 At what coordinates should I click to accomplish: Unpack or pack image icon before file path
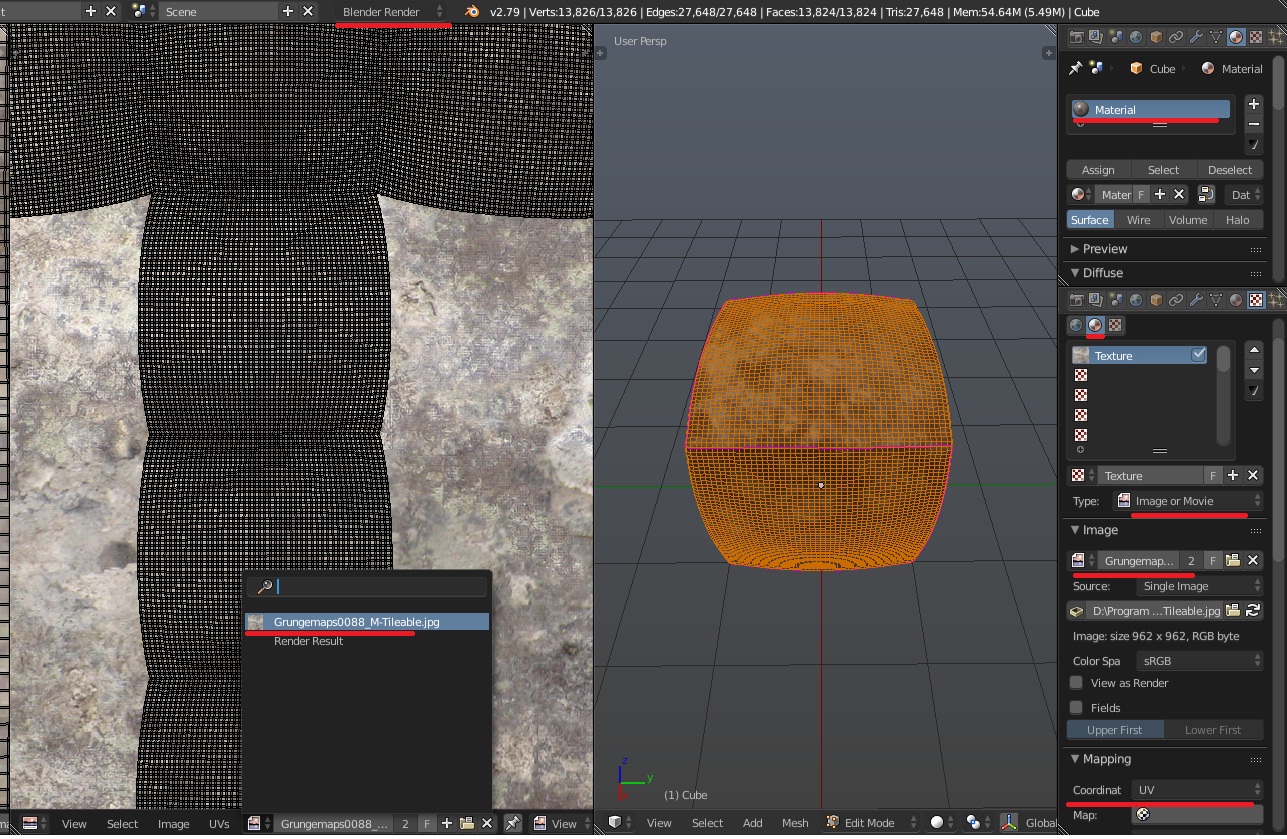coord(1076,610)
